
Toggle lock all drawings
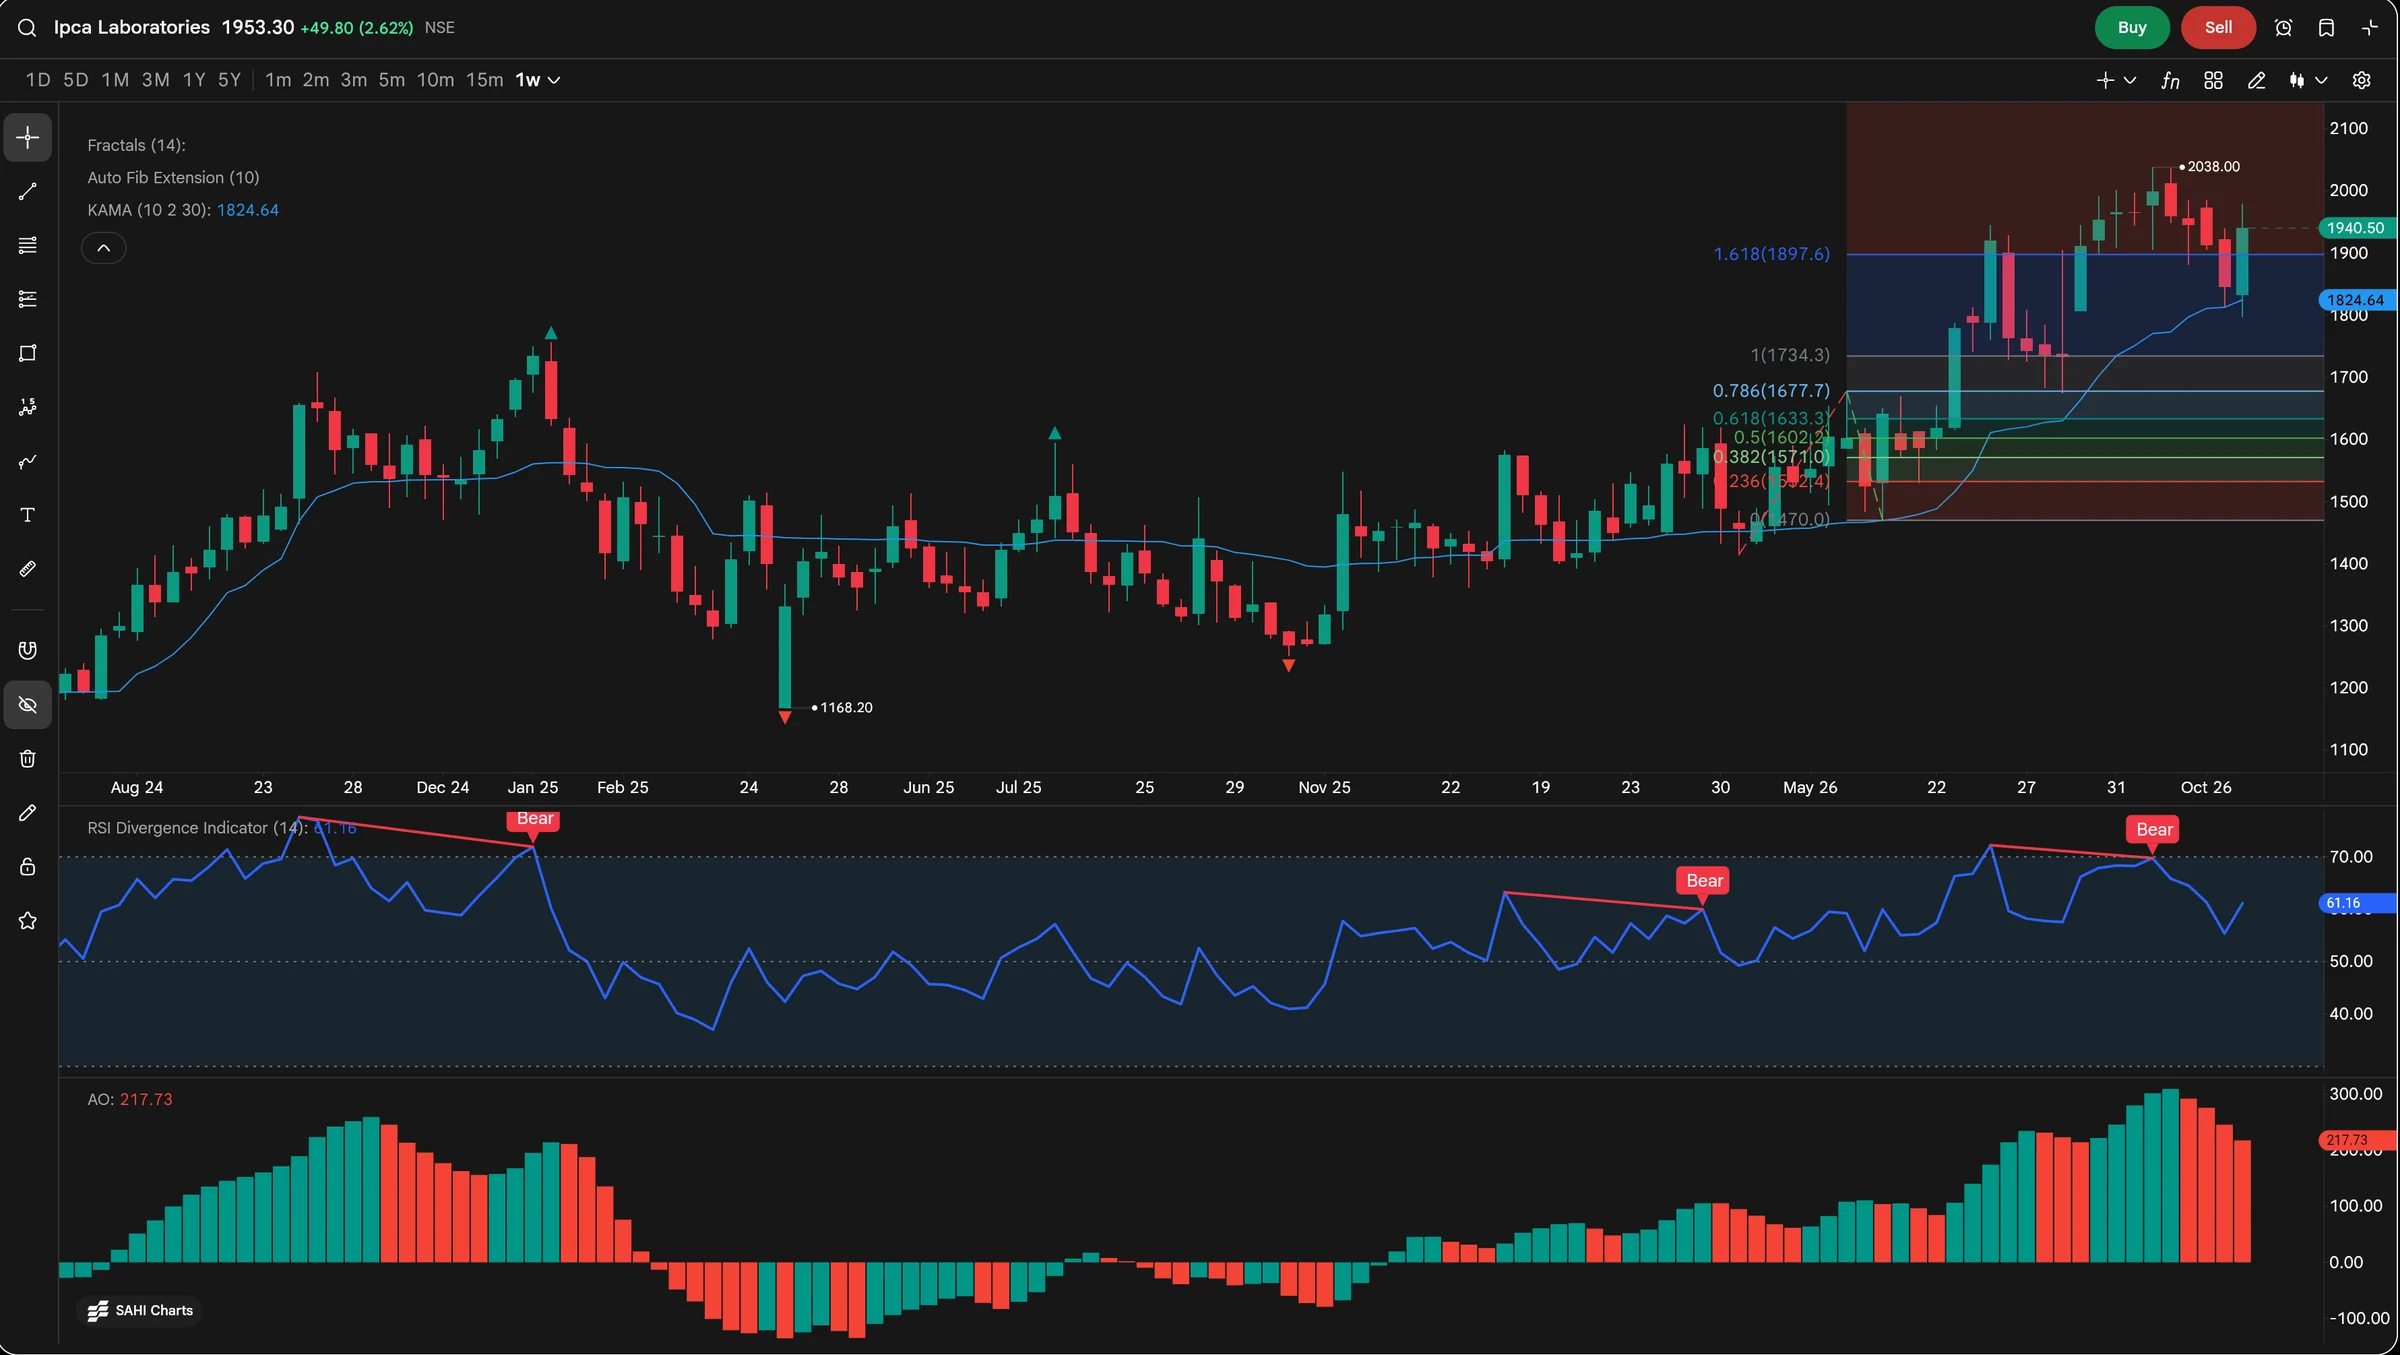click(28, 867)
